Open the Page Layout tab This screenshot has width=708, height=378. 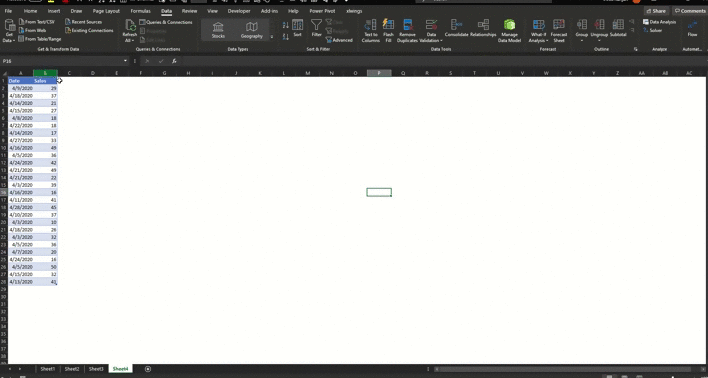click(x=106, y=11)
